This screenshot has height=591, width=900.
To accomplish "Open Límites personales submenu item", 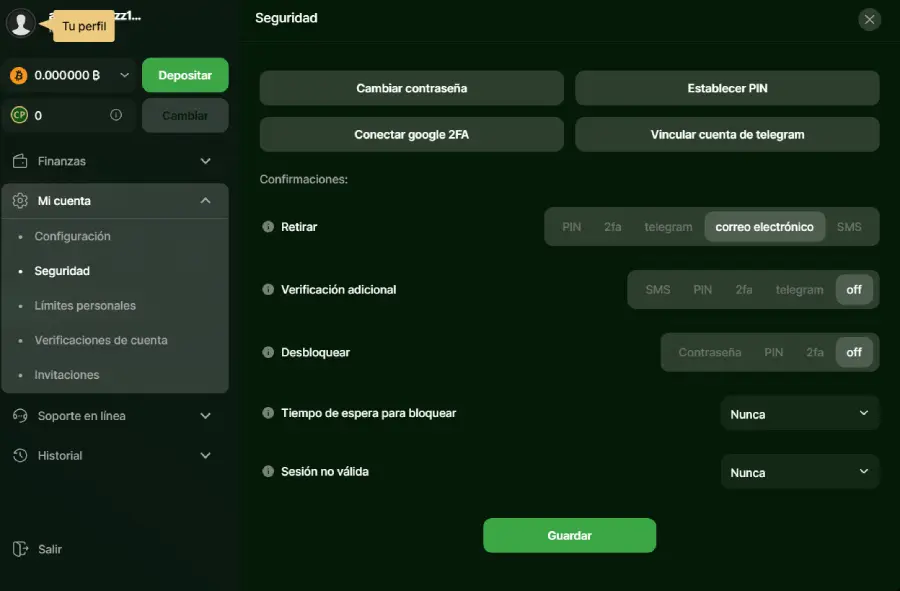I will point(85,306).
